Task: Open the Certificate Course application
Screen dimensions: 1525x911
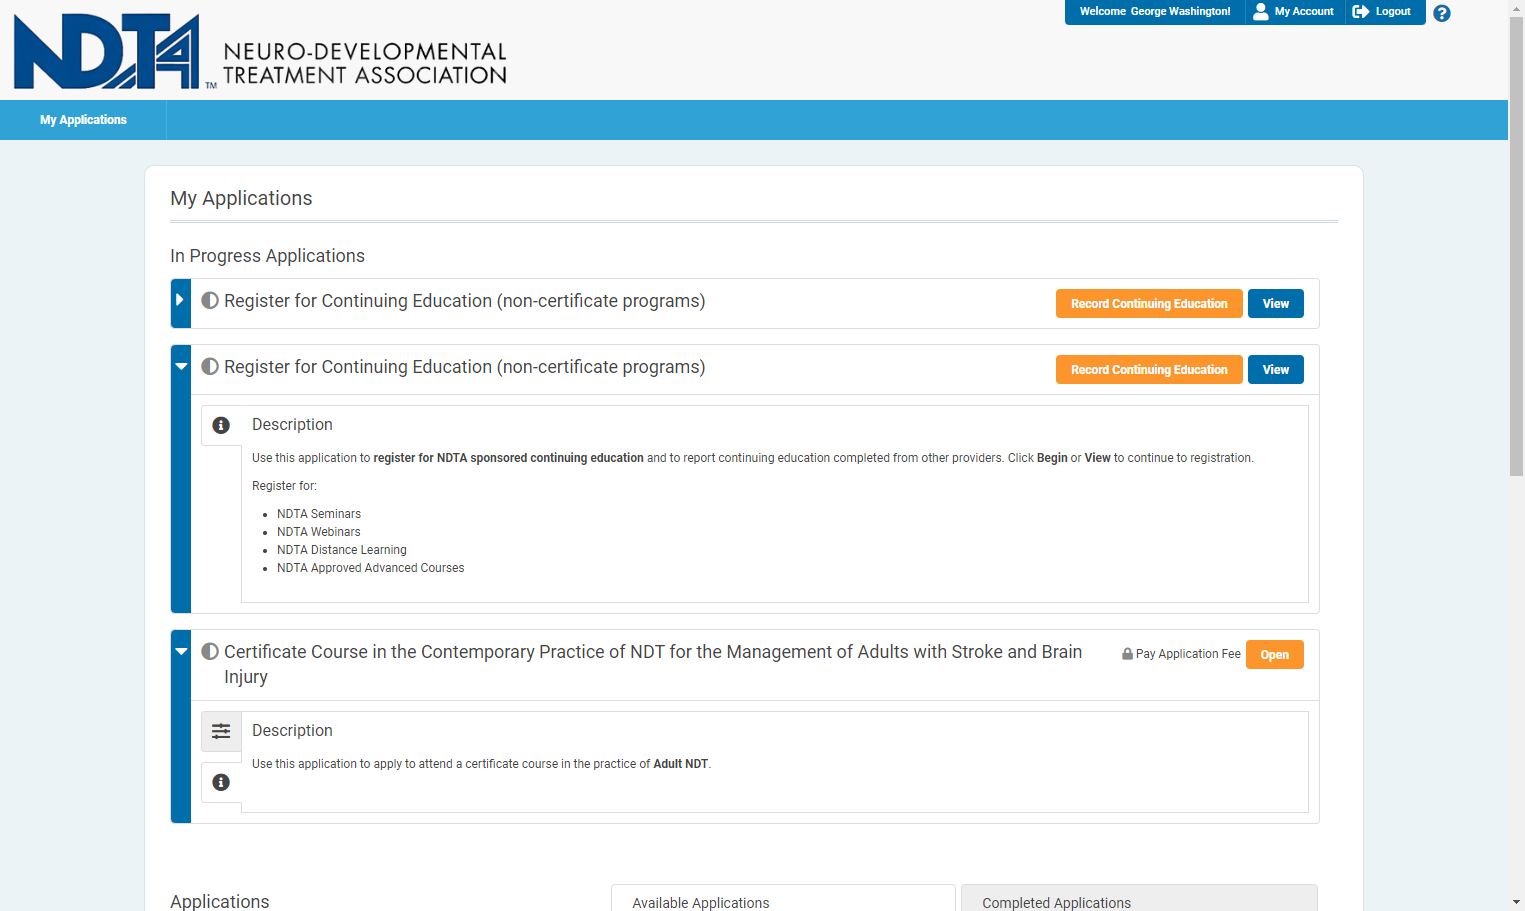Action: 1275,655
